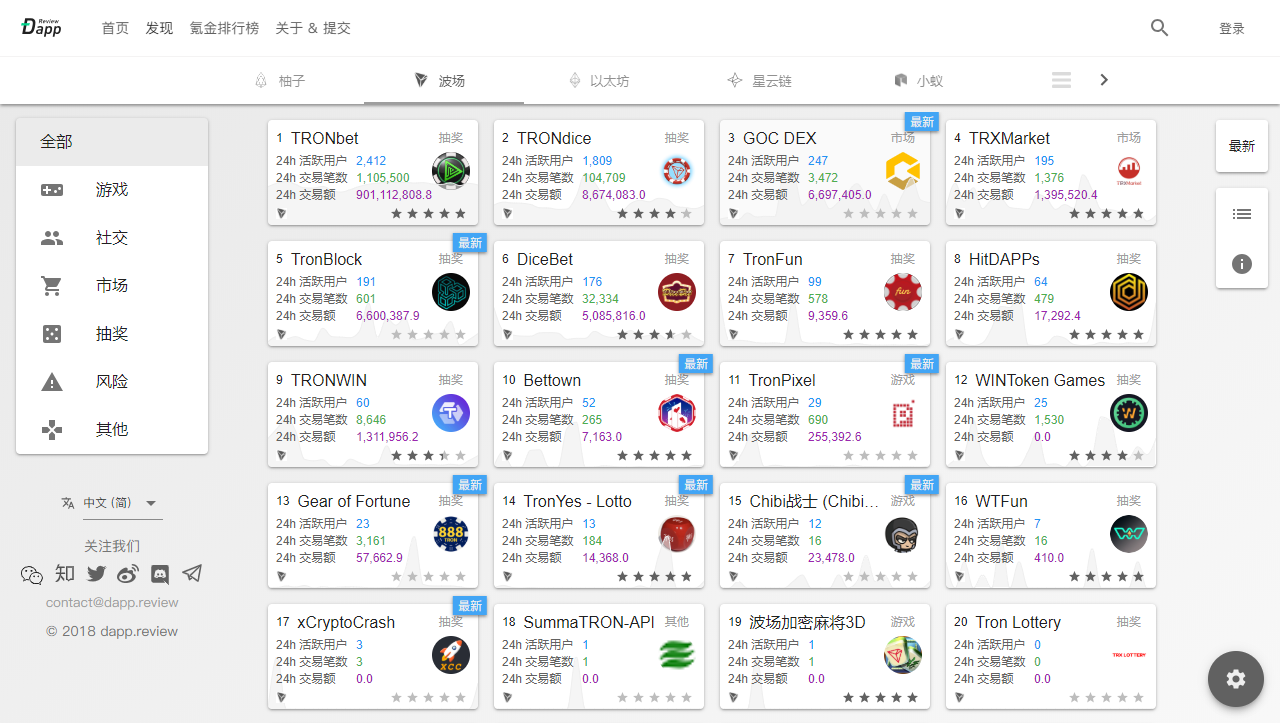Filter by 市场 category
1280x723 pixels.
coord(112,286)
